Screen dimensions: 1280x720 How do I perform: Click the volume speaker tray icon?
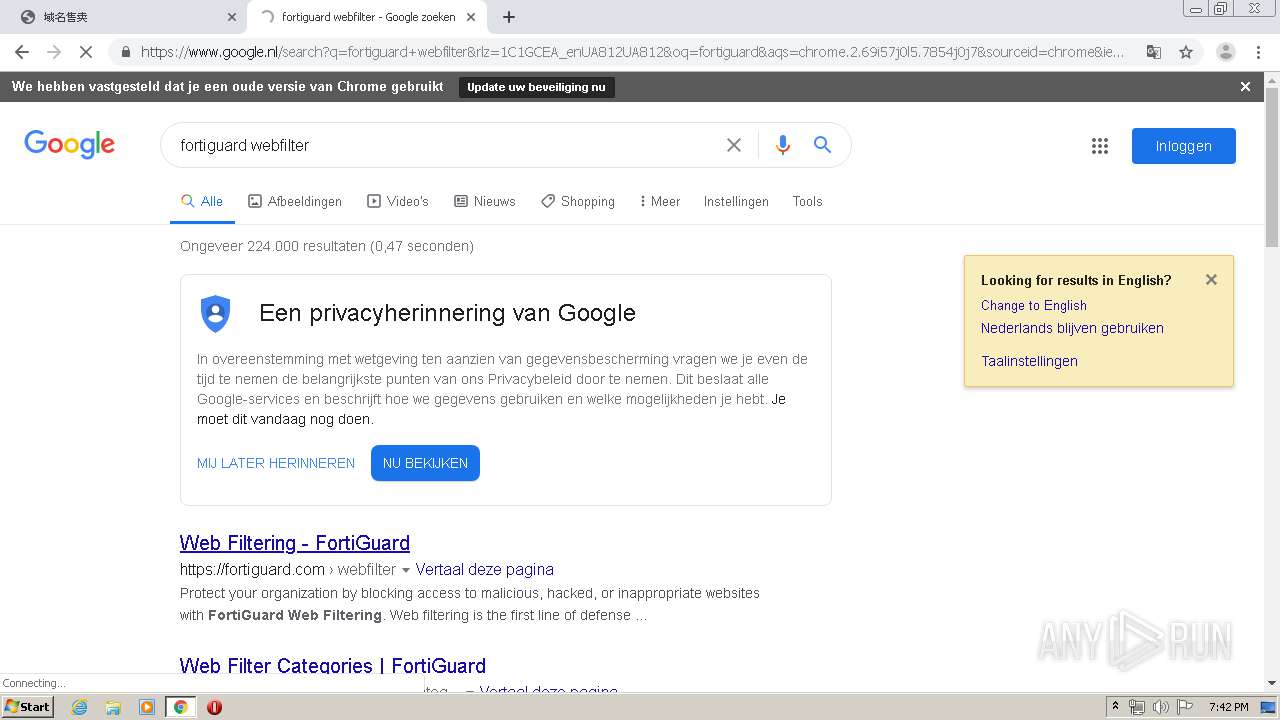(1160, 707)
